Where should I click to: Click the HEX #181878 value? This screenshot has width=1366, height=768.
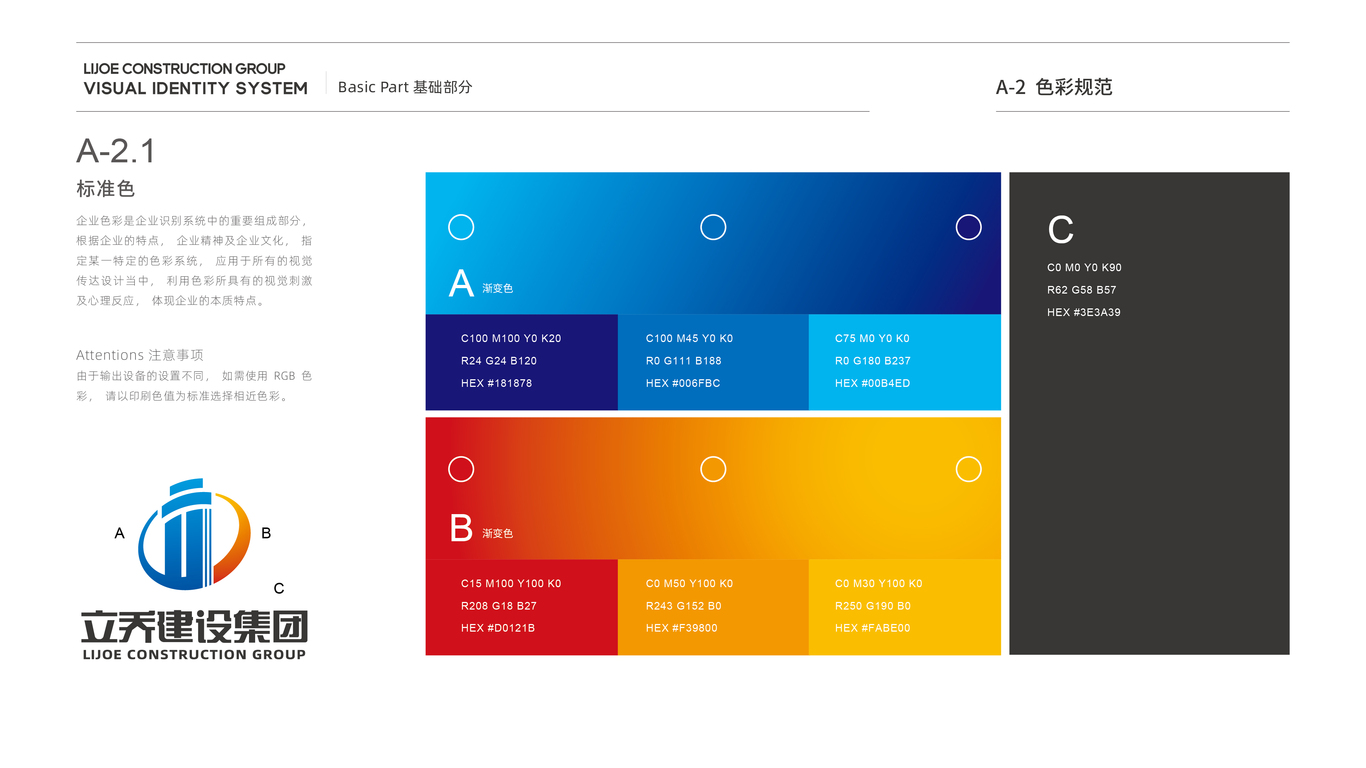pos(497,383)
